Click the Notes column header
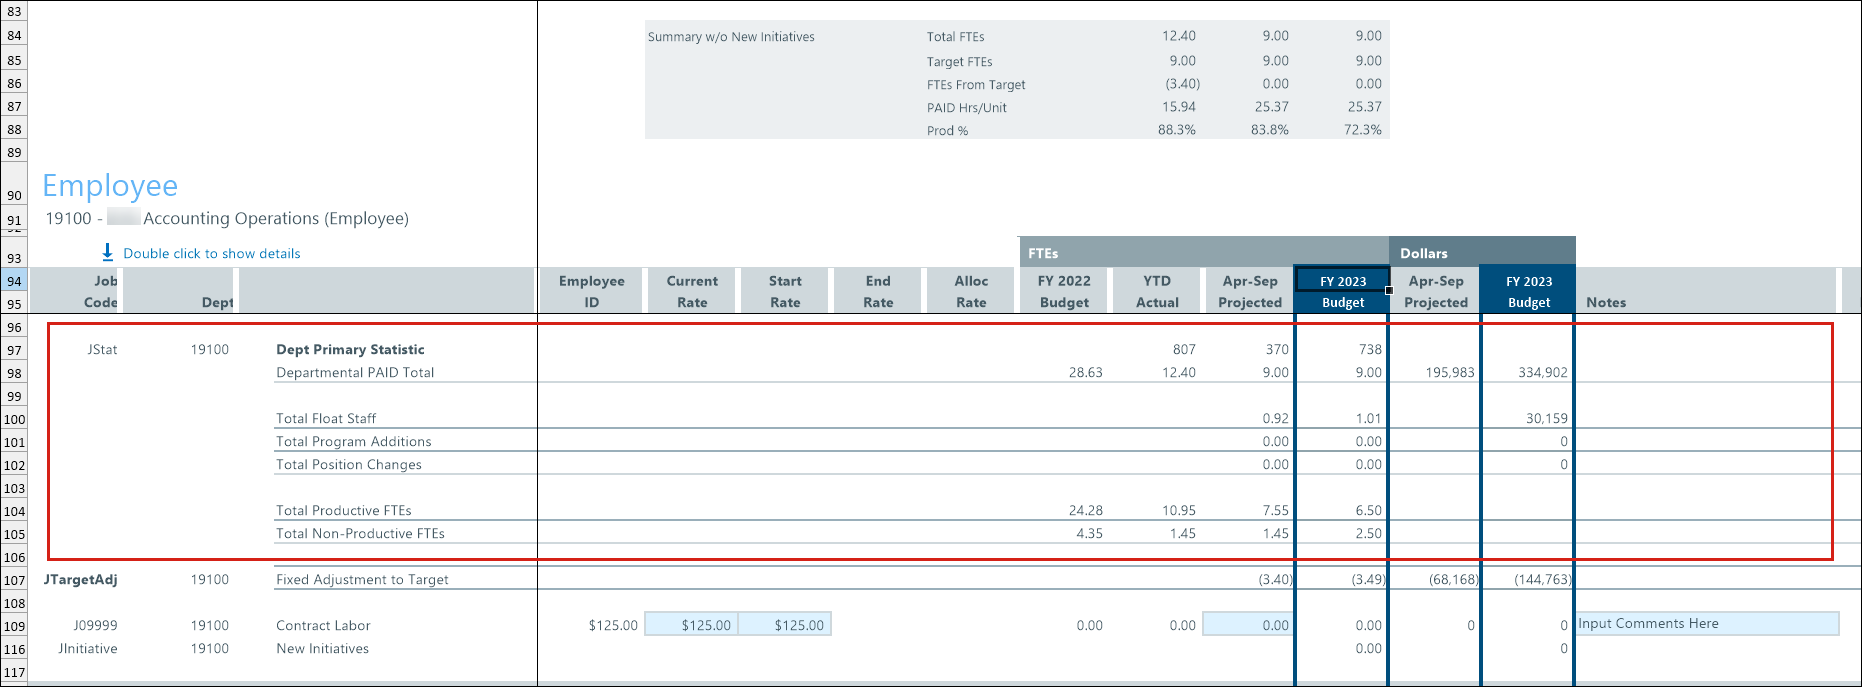 tap(1606, 302)
